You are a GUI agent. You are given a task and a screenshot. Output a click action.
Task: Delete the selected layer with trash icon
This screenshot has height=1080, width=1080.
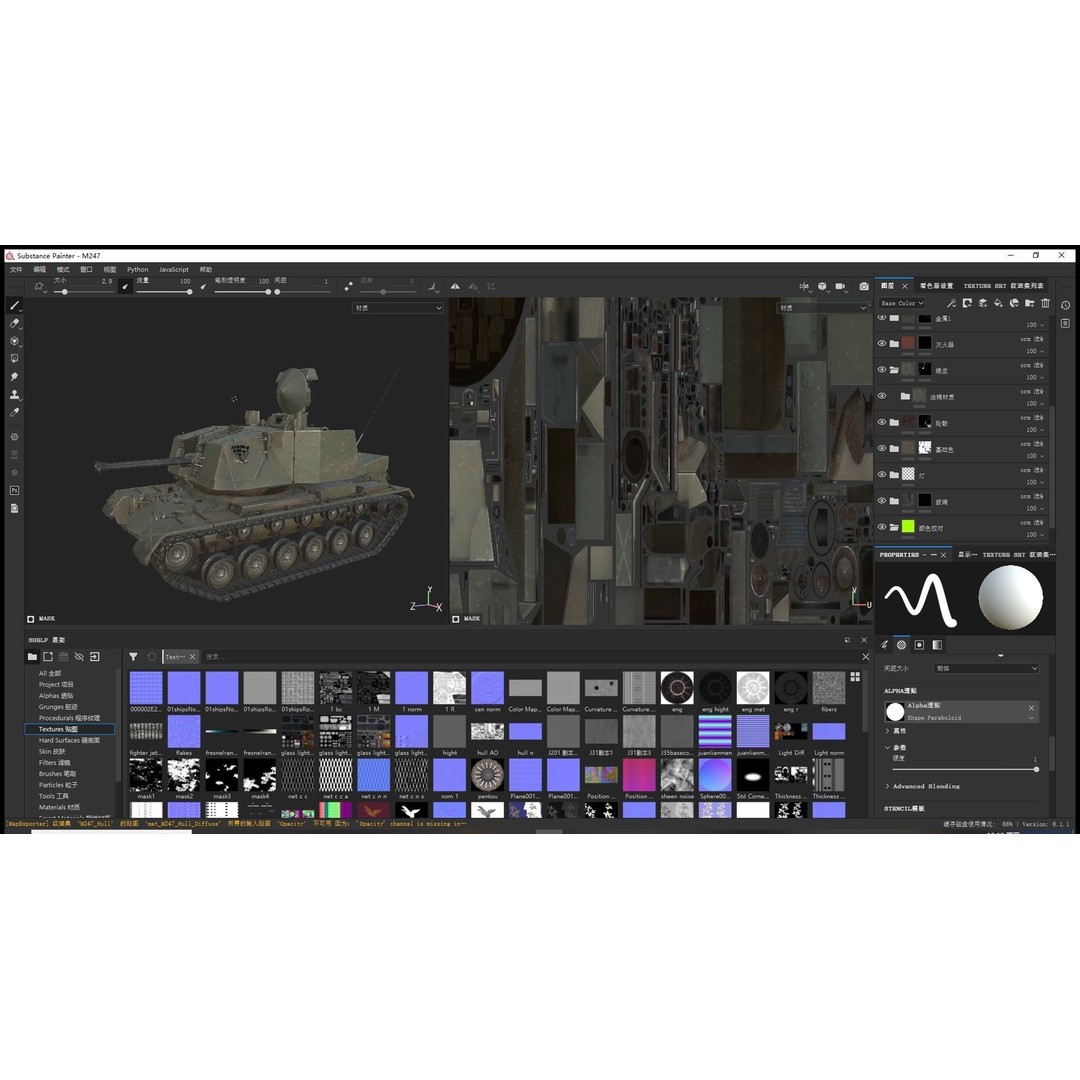(1046, 303)
